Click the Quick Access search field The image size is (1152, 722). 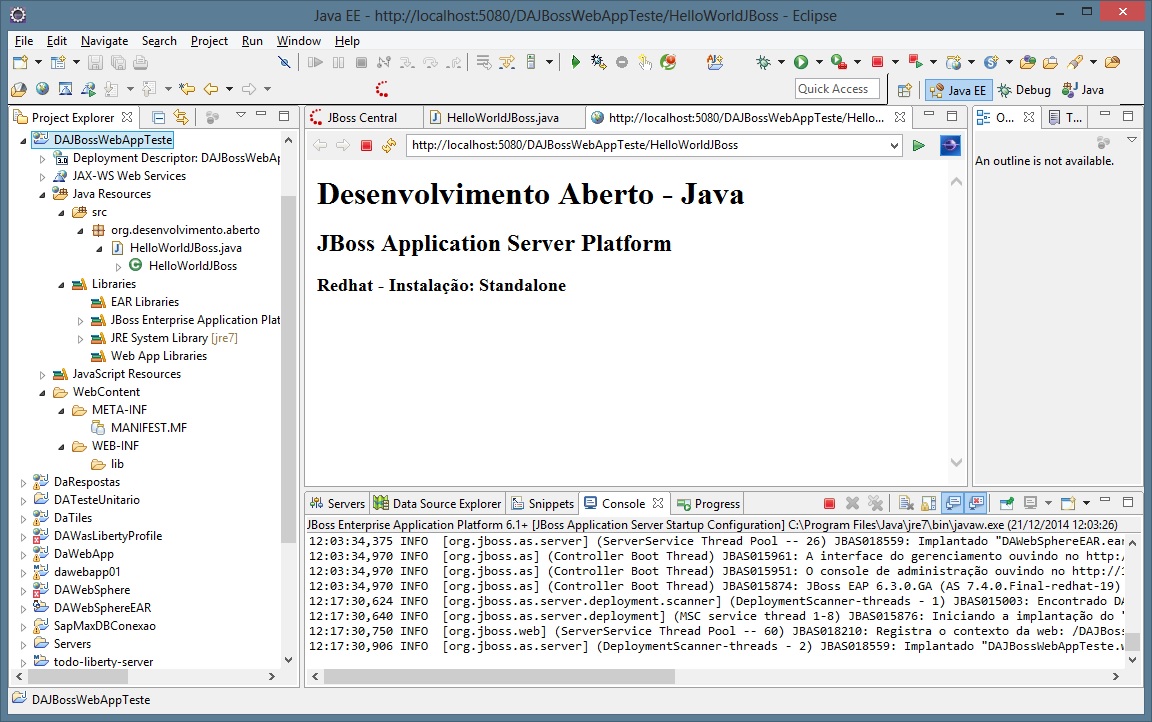click(x=837, y=89)
